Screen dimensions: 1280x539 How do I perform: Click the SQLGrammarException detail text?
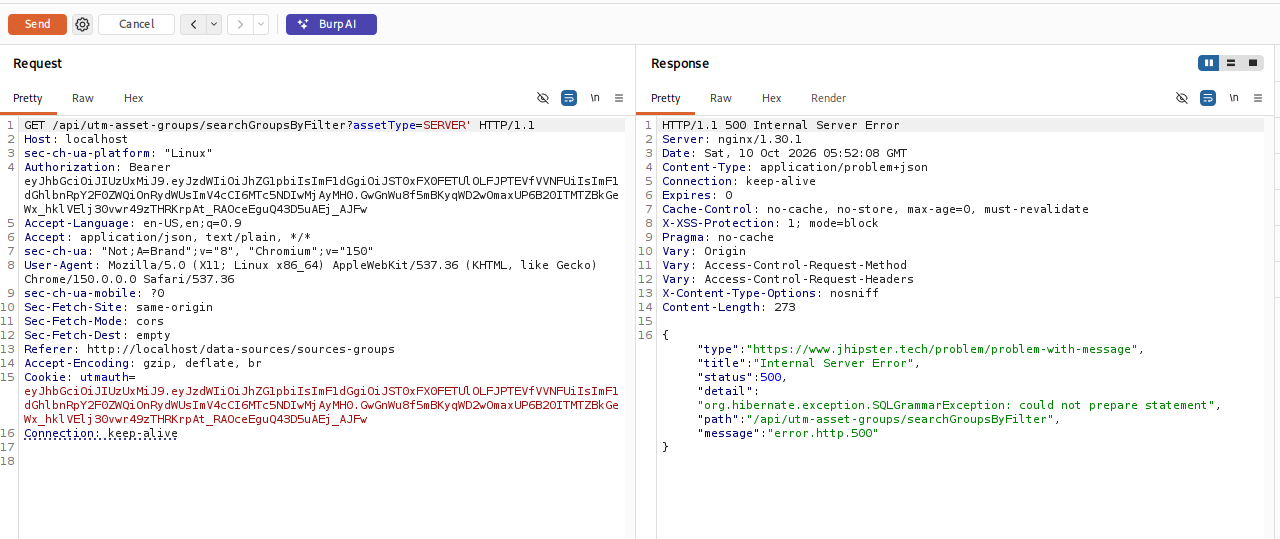coord(958,405)
